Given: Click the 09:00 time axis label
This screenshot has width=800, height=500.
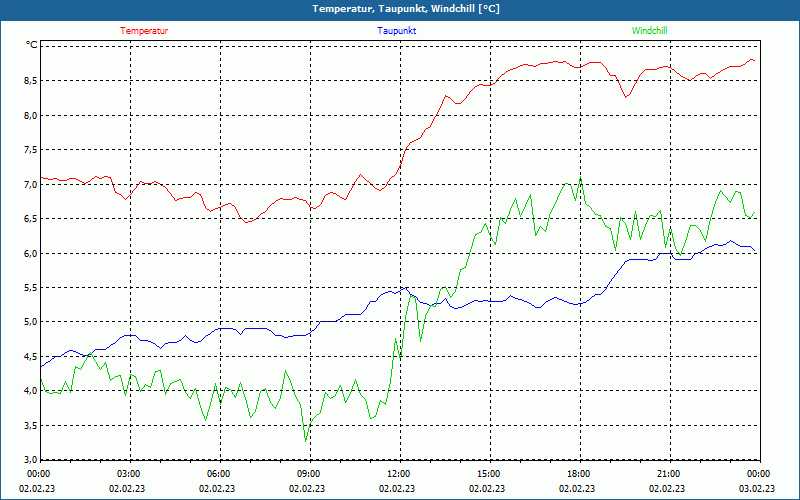Looking at the screenshot, I should 308,474.
